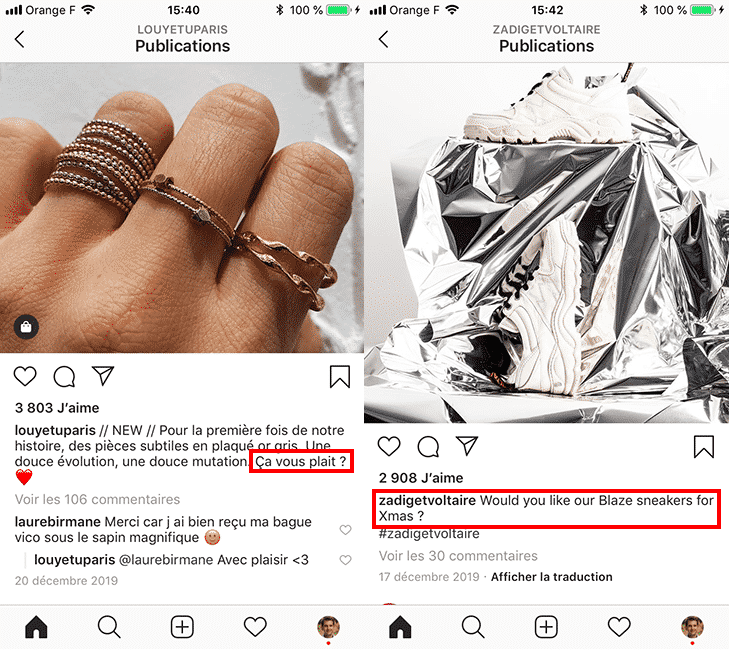Tap new post plus button on left screen
This screenshot has height=656, width=729.
(182, 627)
